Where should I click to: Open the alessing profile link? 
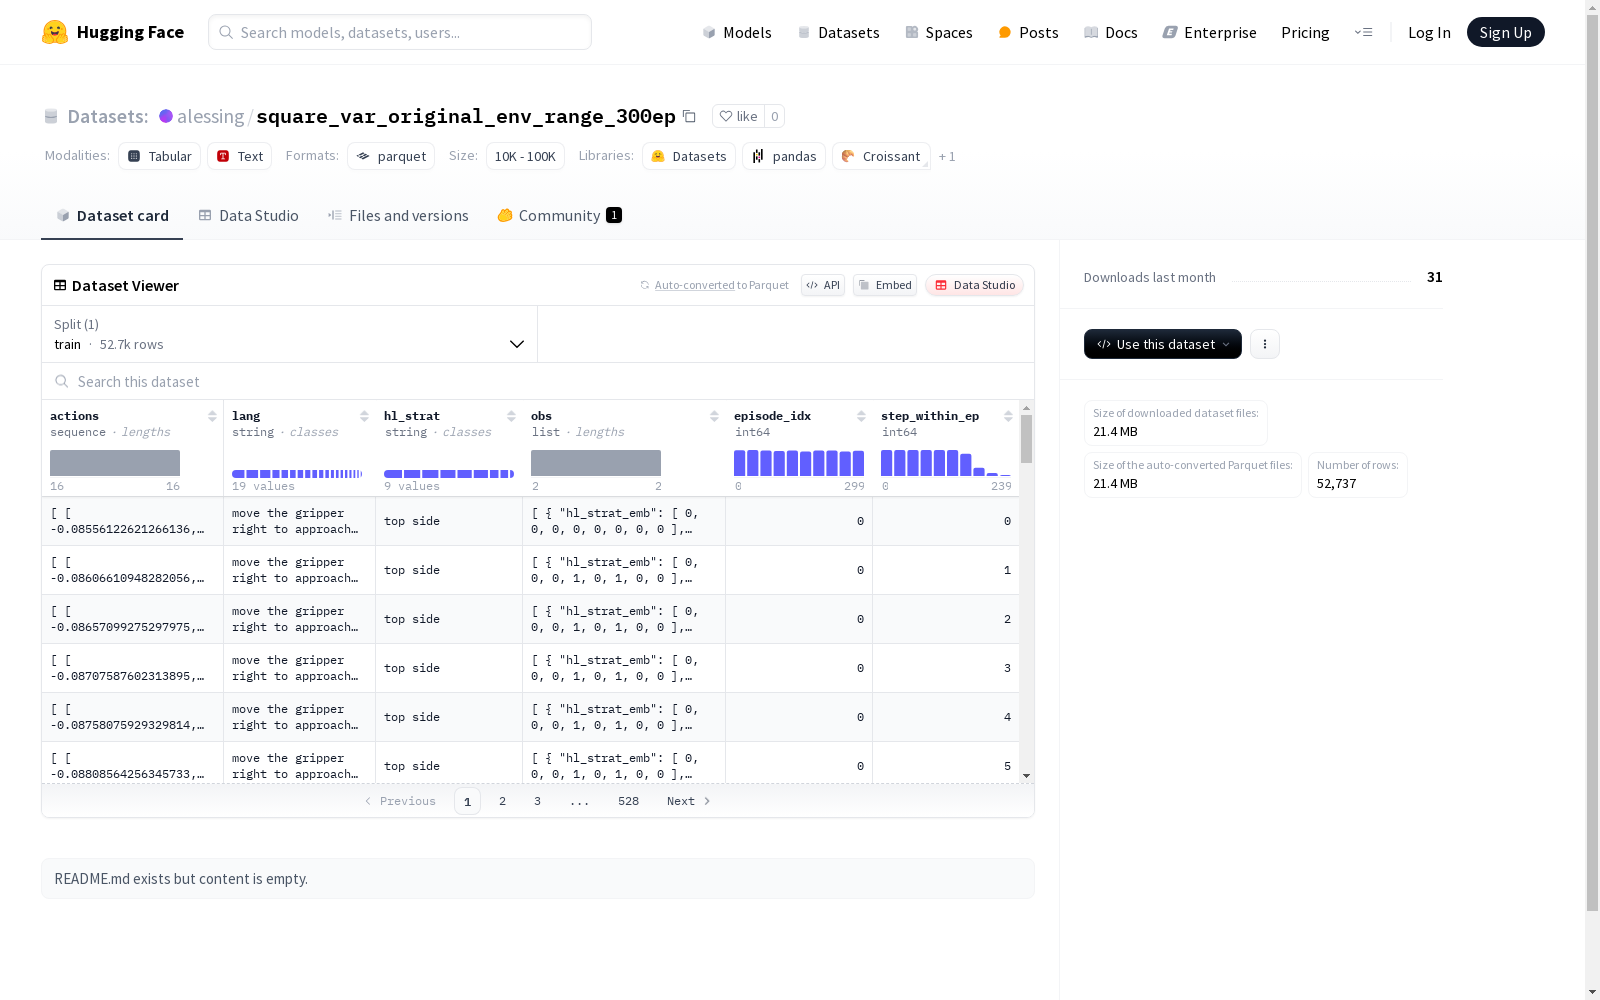[x=210, y=116]
